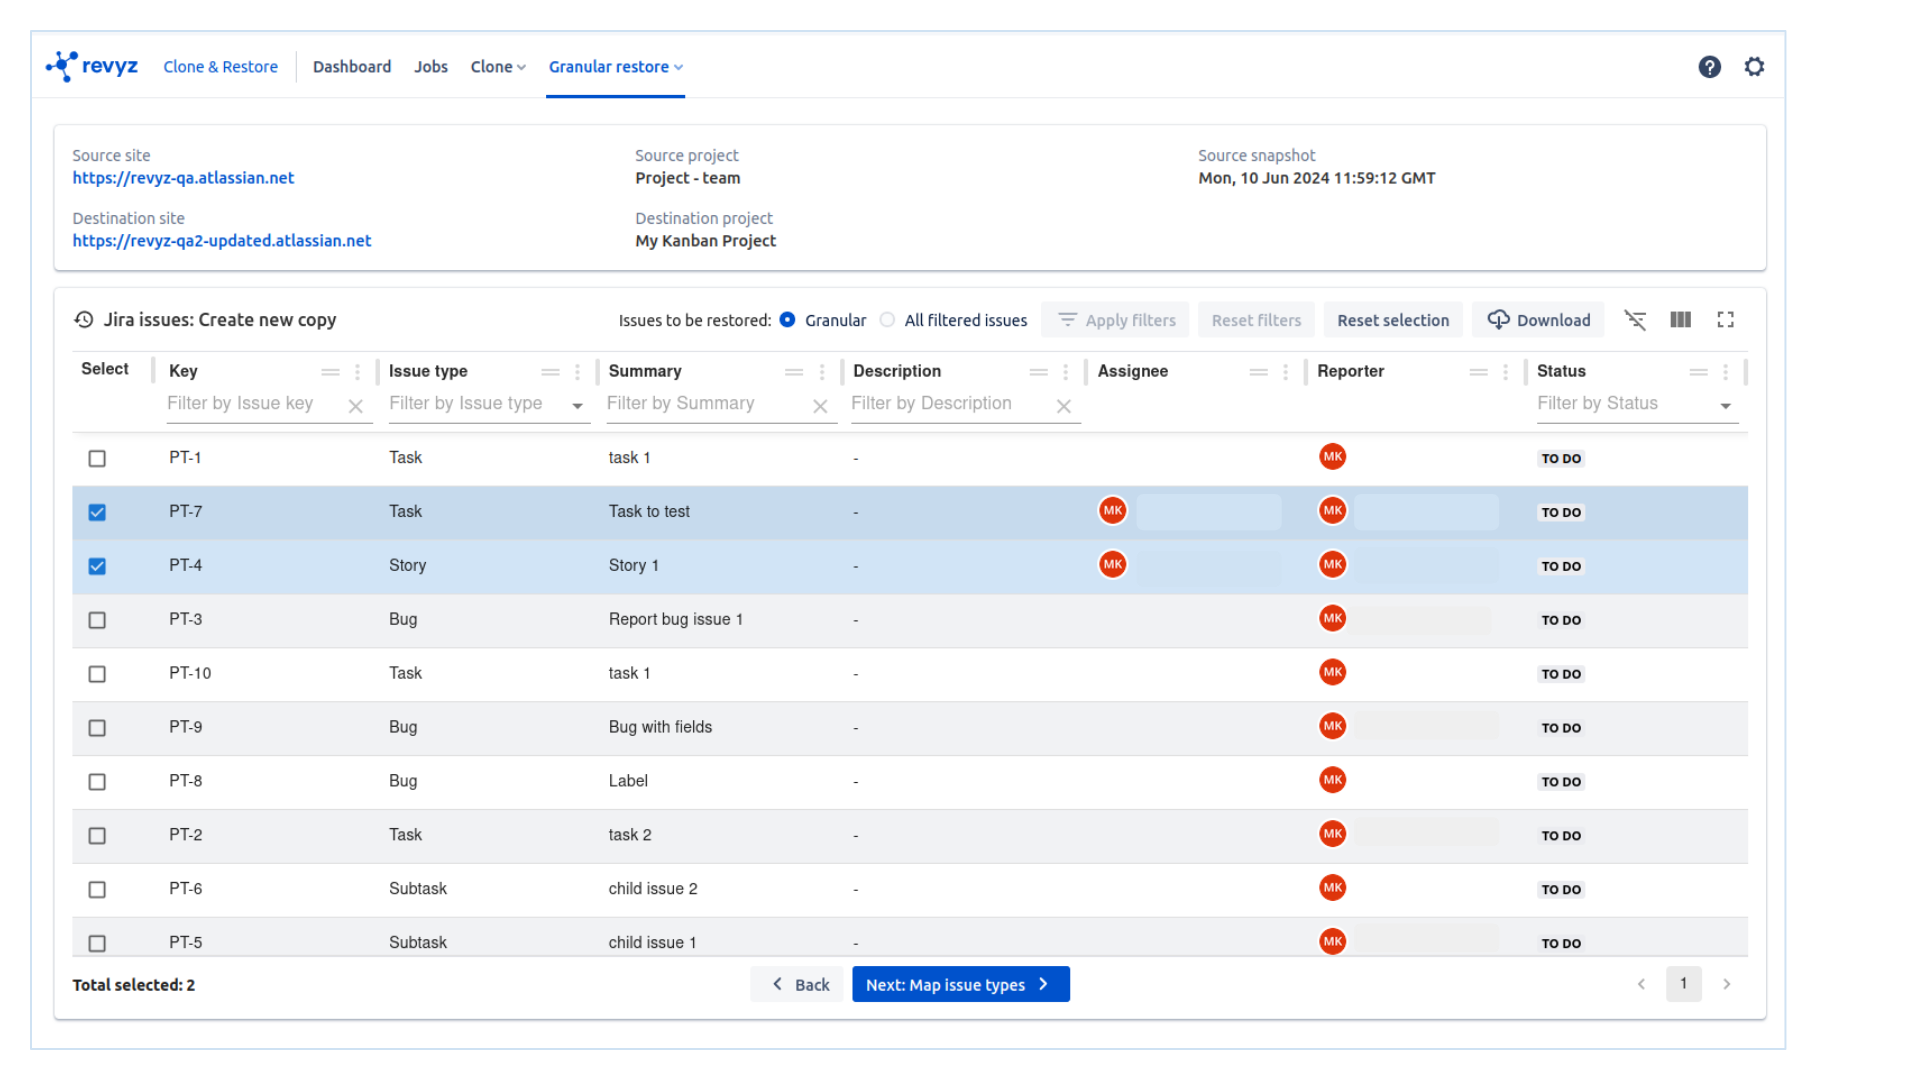This screenshot has width=1920, height=1080.
Task: Open the Filter by Status dropdown
Action: click(x=1725, y=406)
